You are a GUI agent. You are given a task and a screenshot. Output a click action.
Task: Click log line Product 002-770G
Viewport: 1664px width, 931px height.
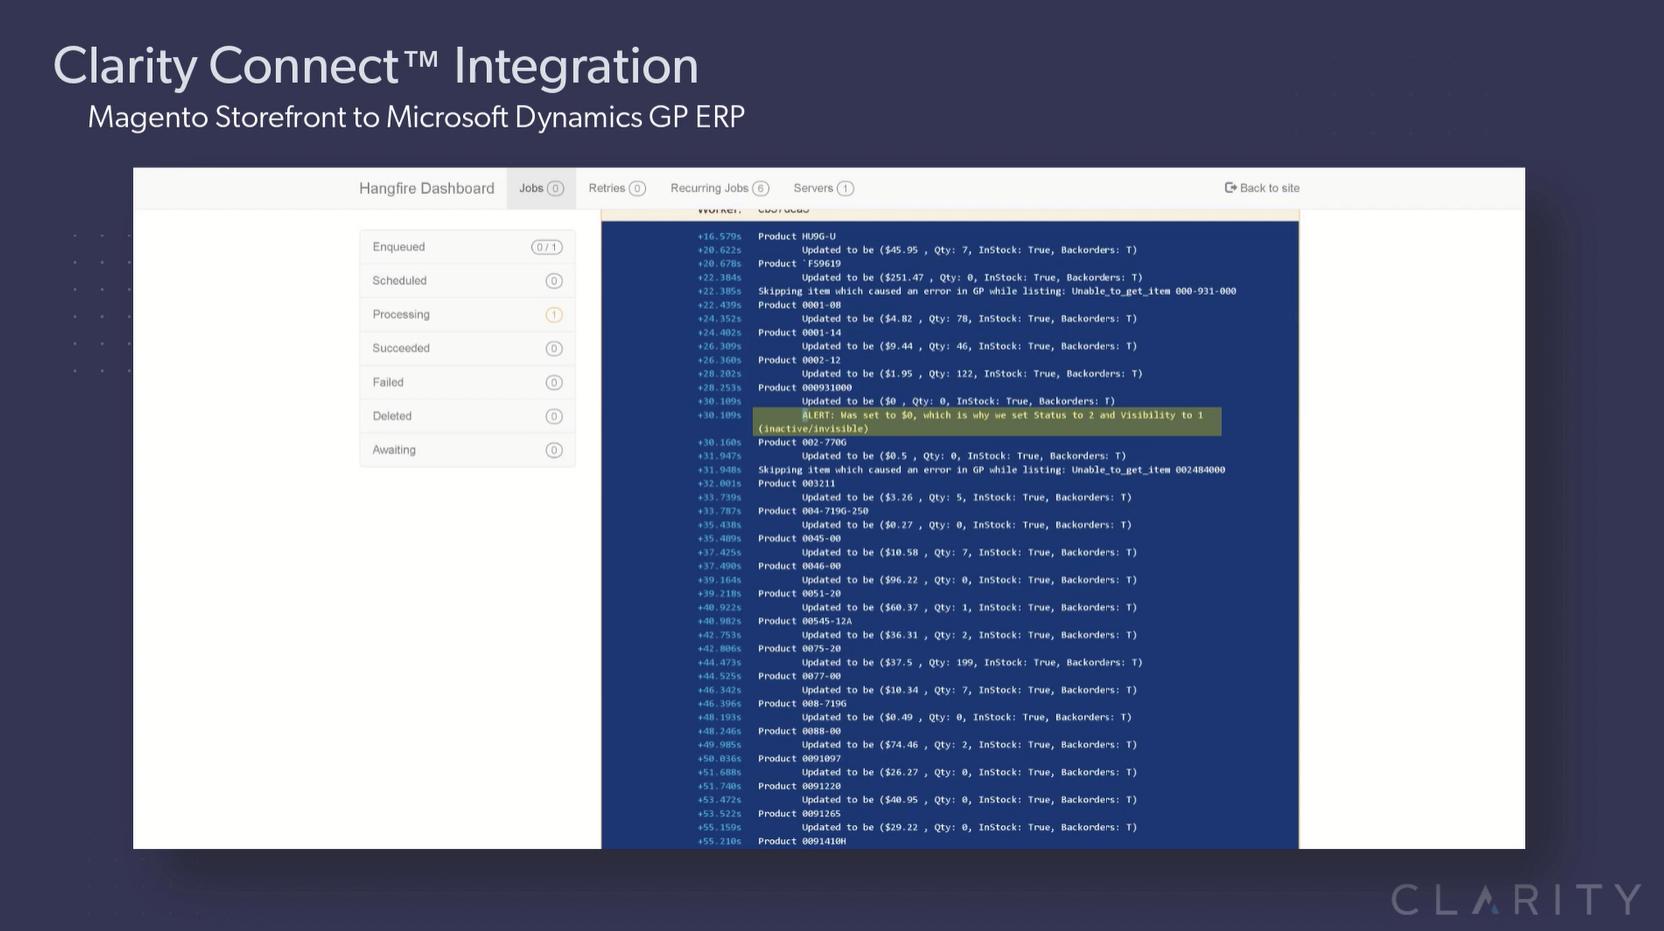802,443
